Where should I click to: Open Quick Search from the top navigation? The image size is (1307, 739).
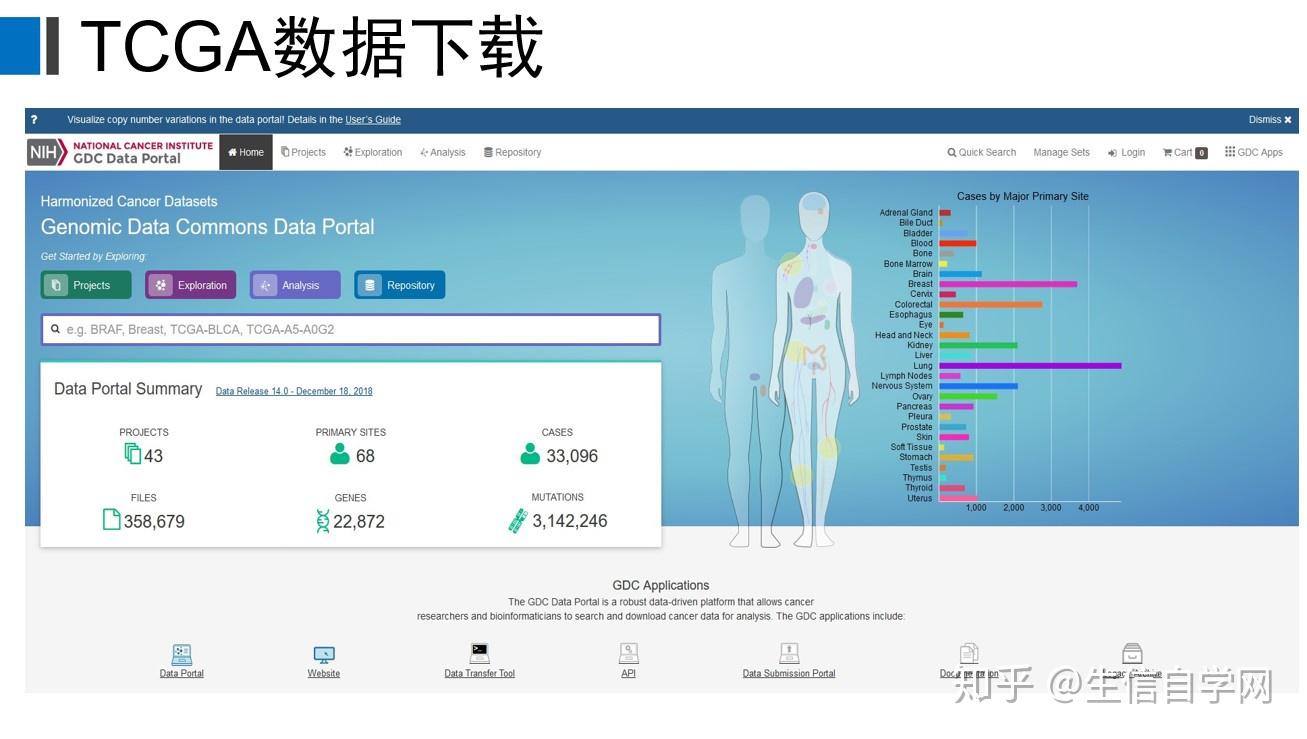coord(981,152)
